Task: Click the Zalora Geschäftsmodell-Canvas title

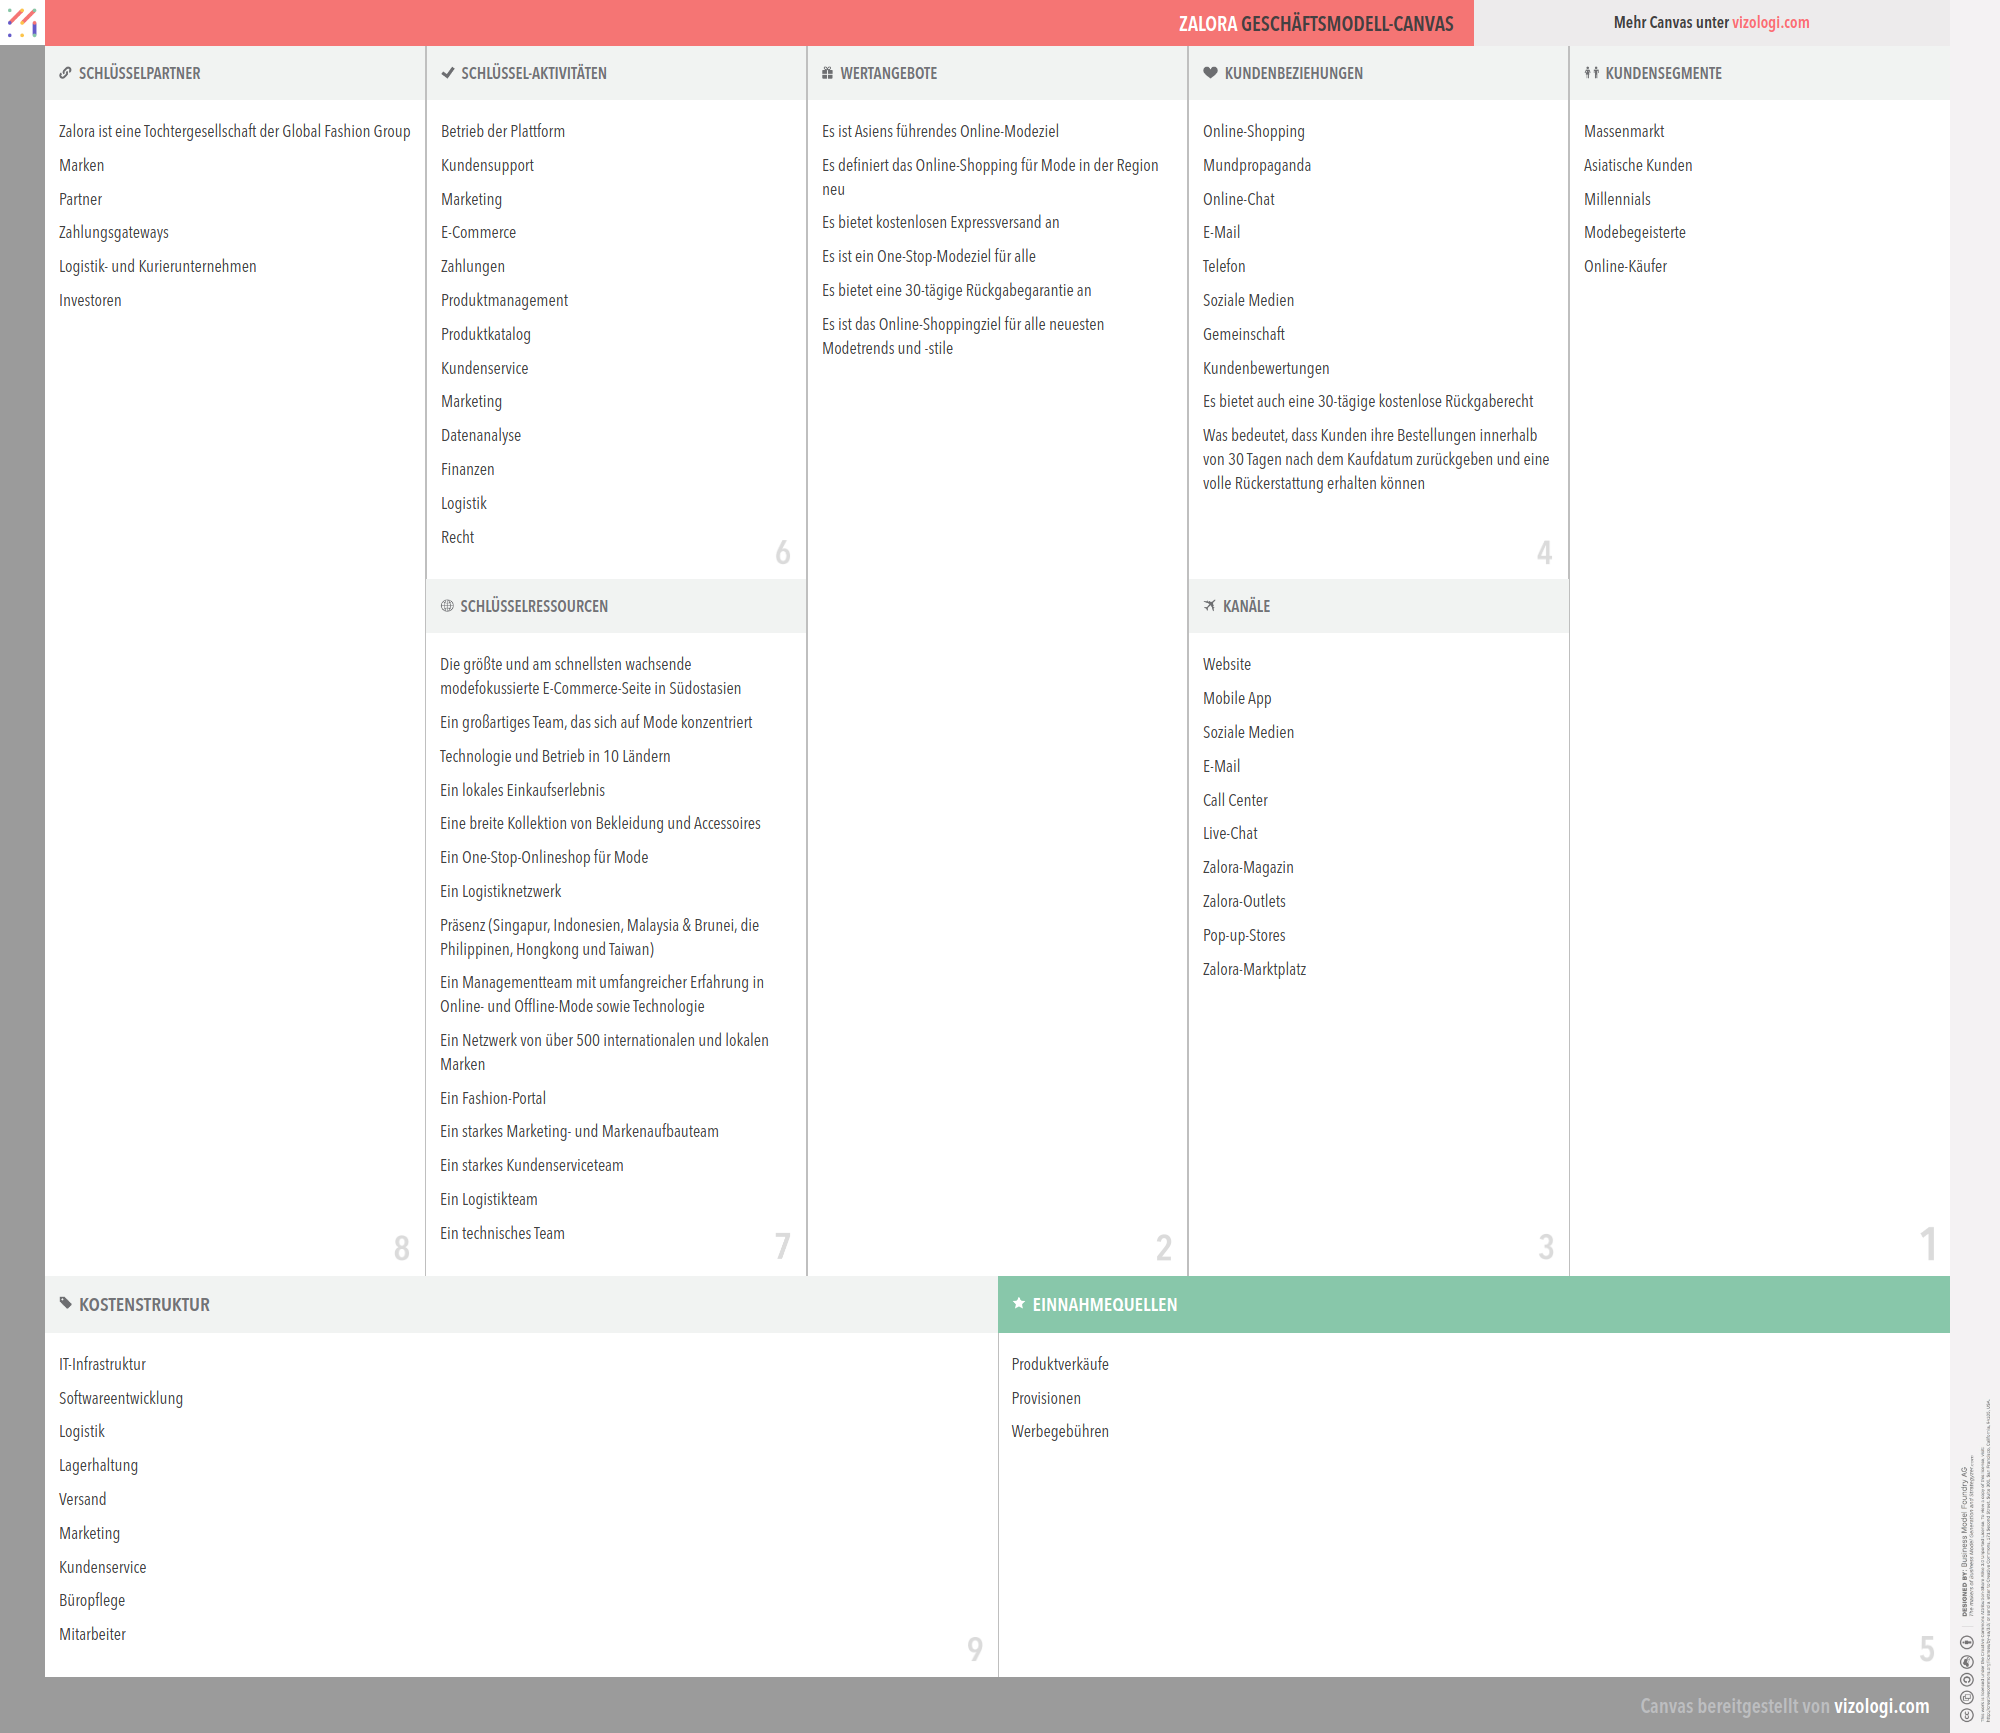Action: 1315,24
